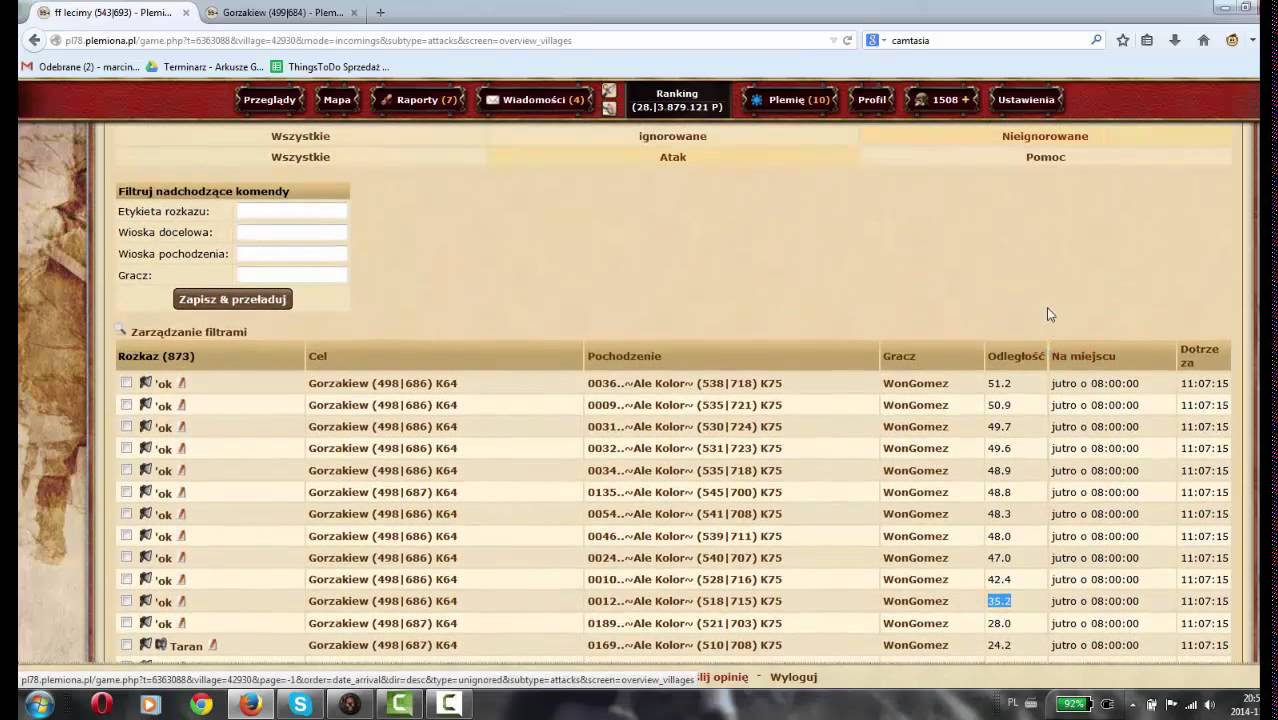Open the media player taskbar icon
Viewport: 1278px width, 720px height.
[x=150, y=704]
